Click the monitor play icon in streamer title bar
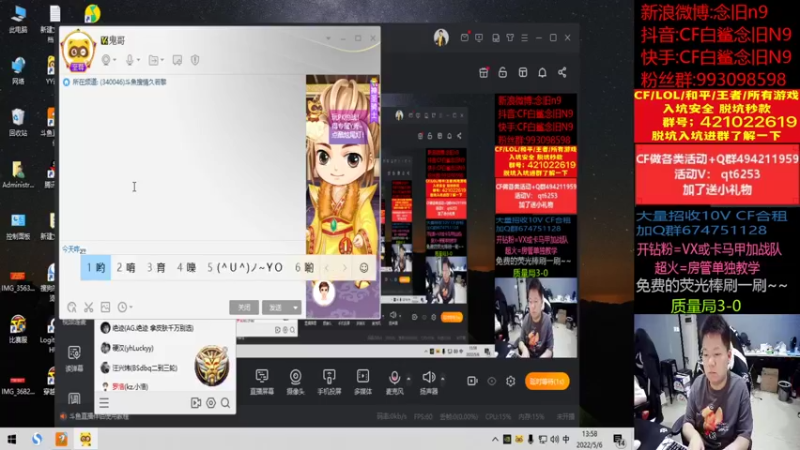 pos(479,38)
